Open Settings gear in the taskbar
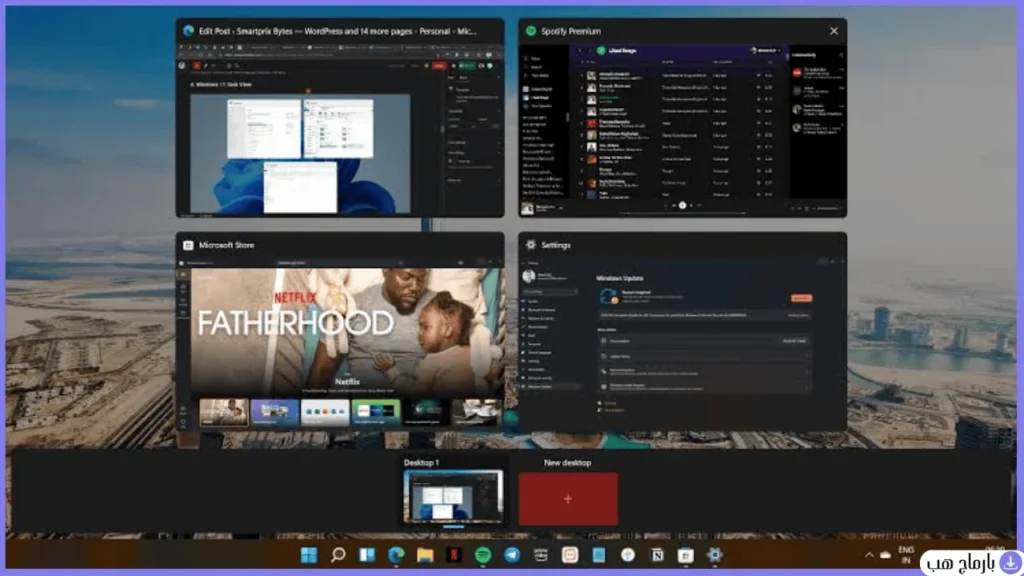The image size is (1024, 576). coord(714,555)
